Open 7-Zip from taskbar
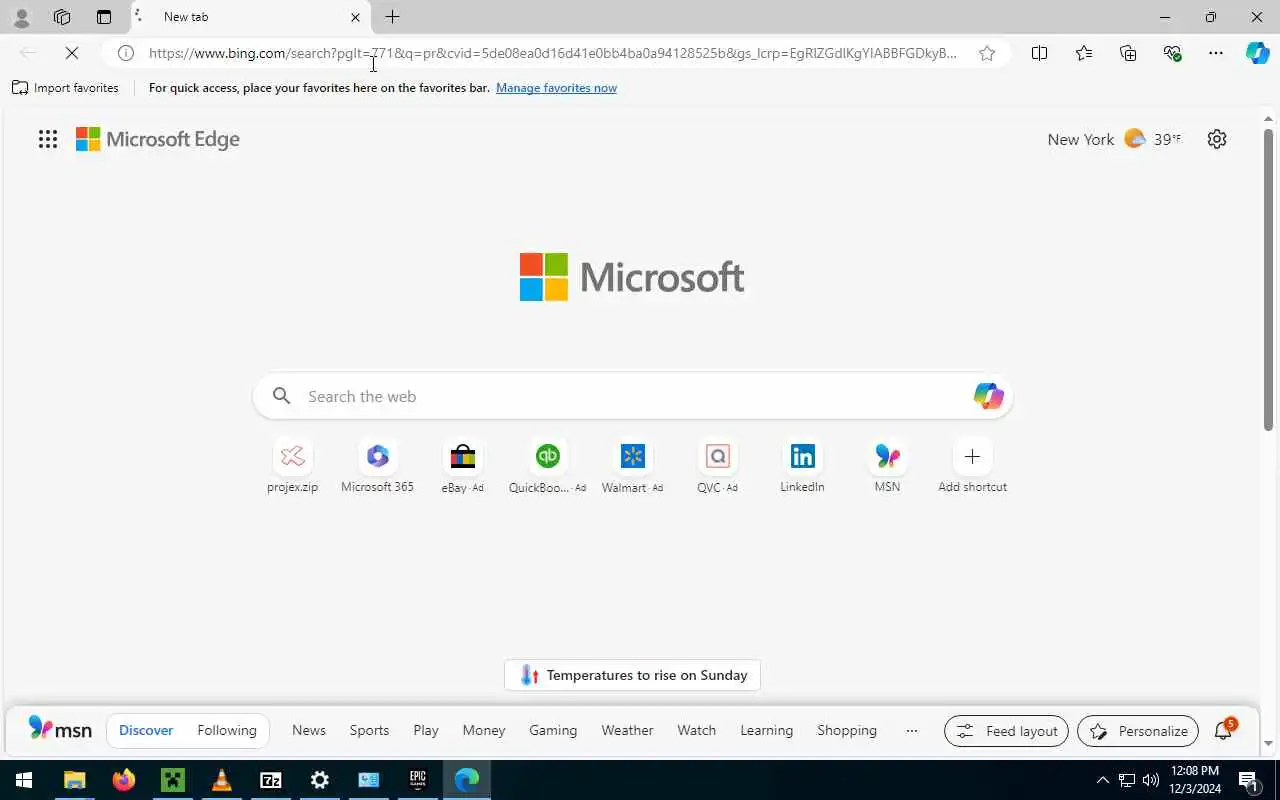Screen dimensions: 1280x800 271,780
